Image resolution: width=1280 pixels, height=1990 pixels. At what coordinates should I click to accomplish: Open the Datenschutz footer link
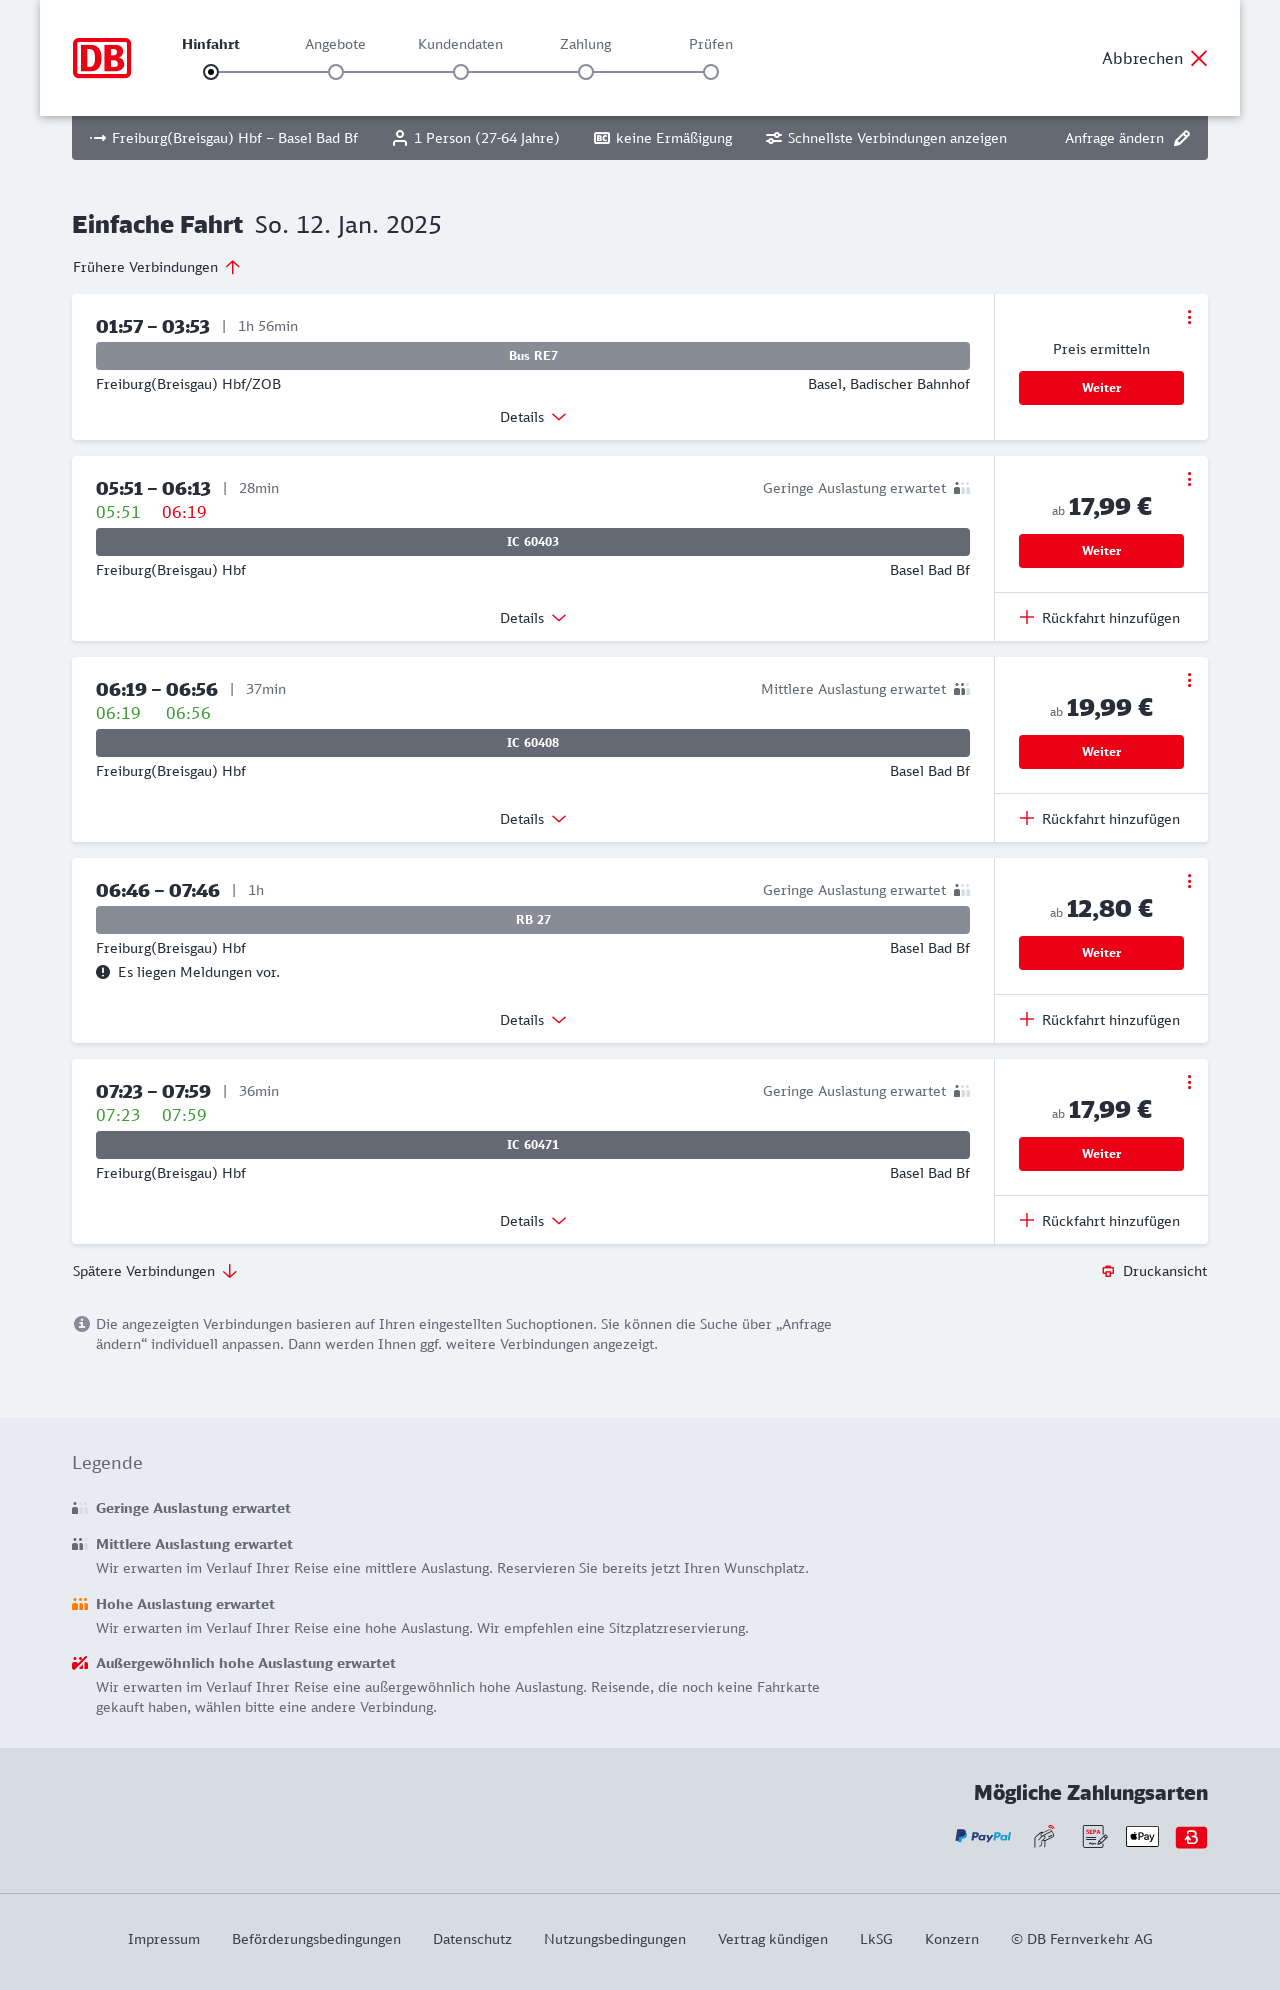click(x=472, y=1939)
